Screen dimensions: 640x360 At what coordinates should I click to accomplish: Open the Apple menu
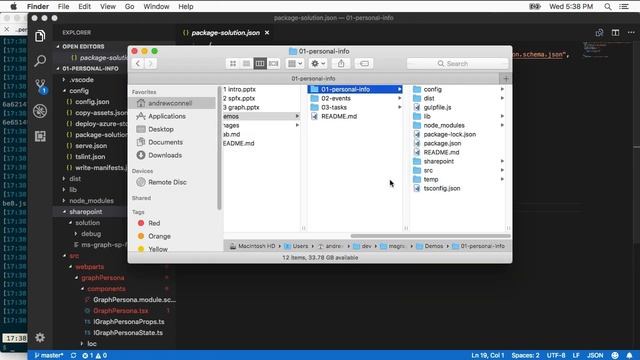[x=13, y=7]
